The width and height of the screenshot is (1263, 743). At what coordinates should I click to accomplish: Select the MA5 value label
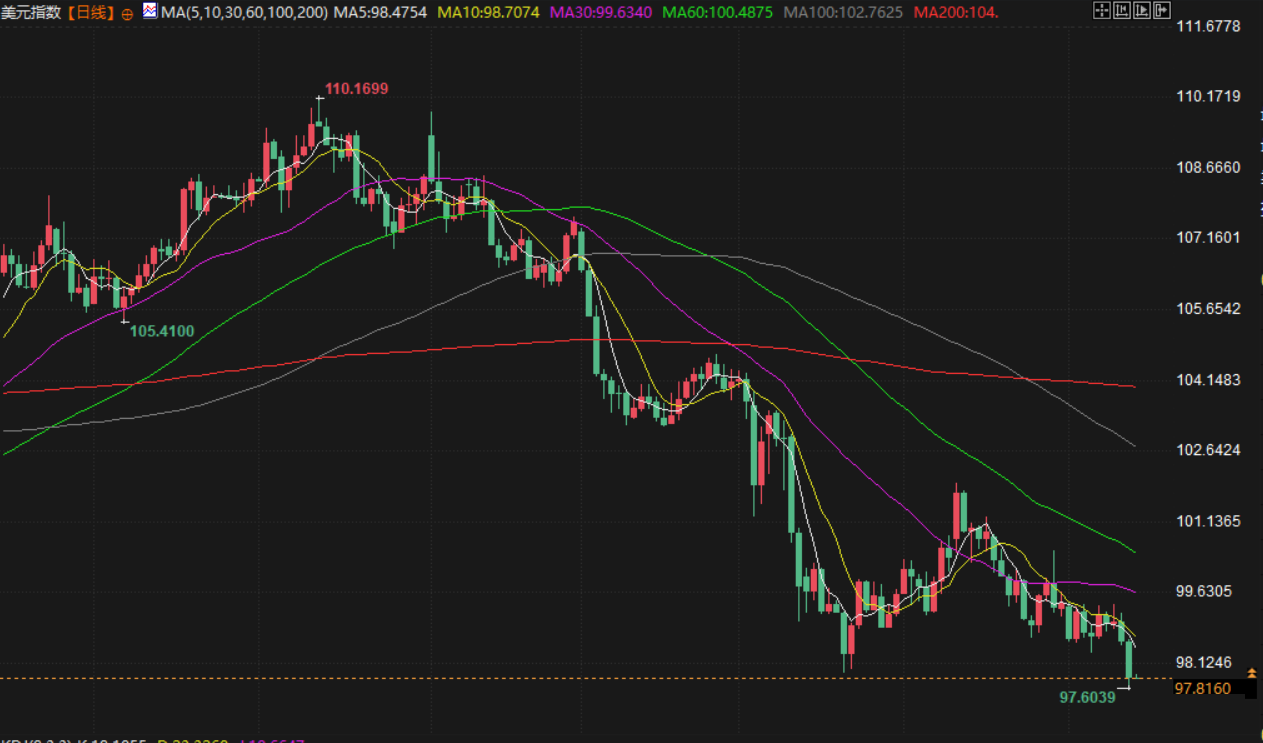coord(380,13)
